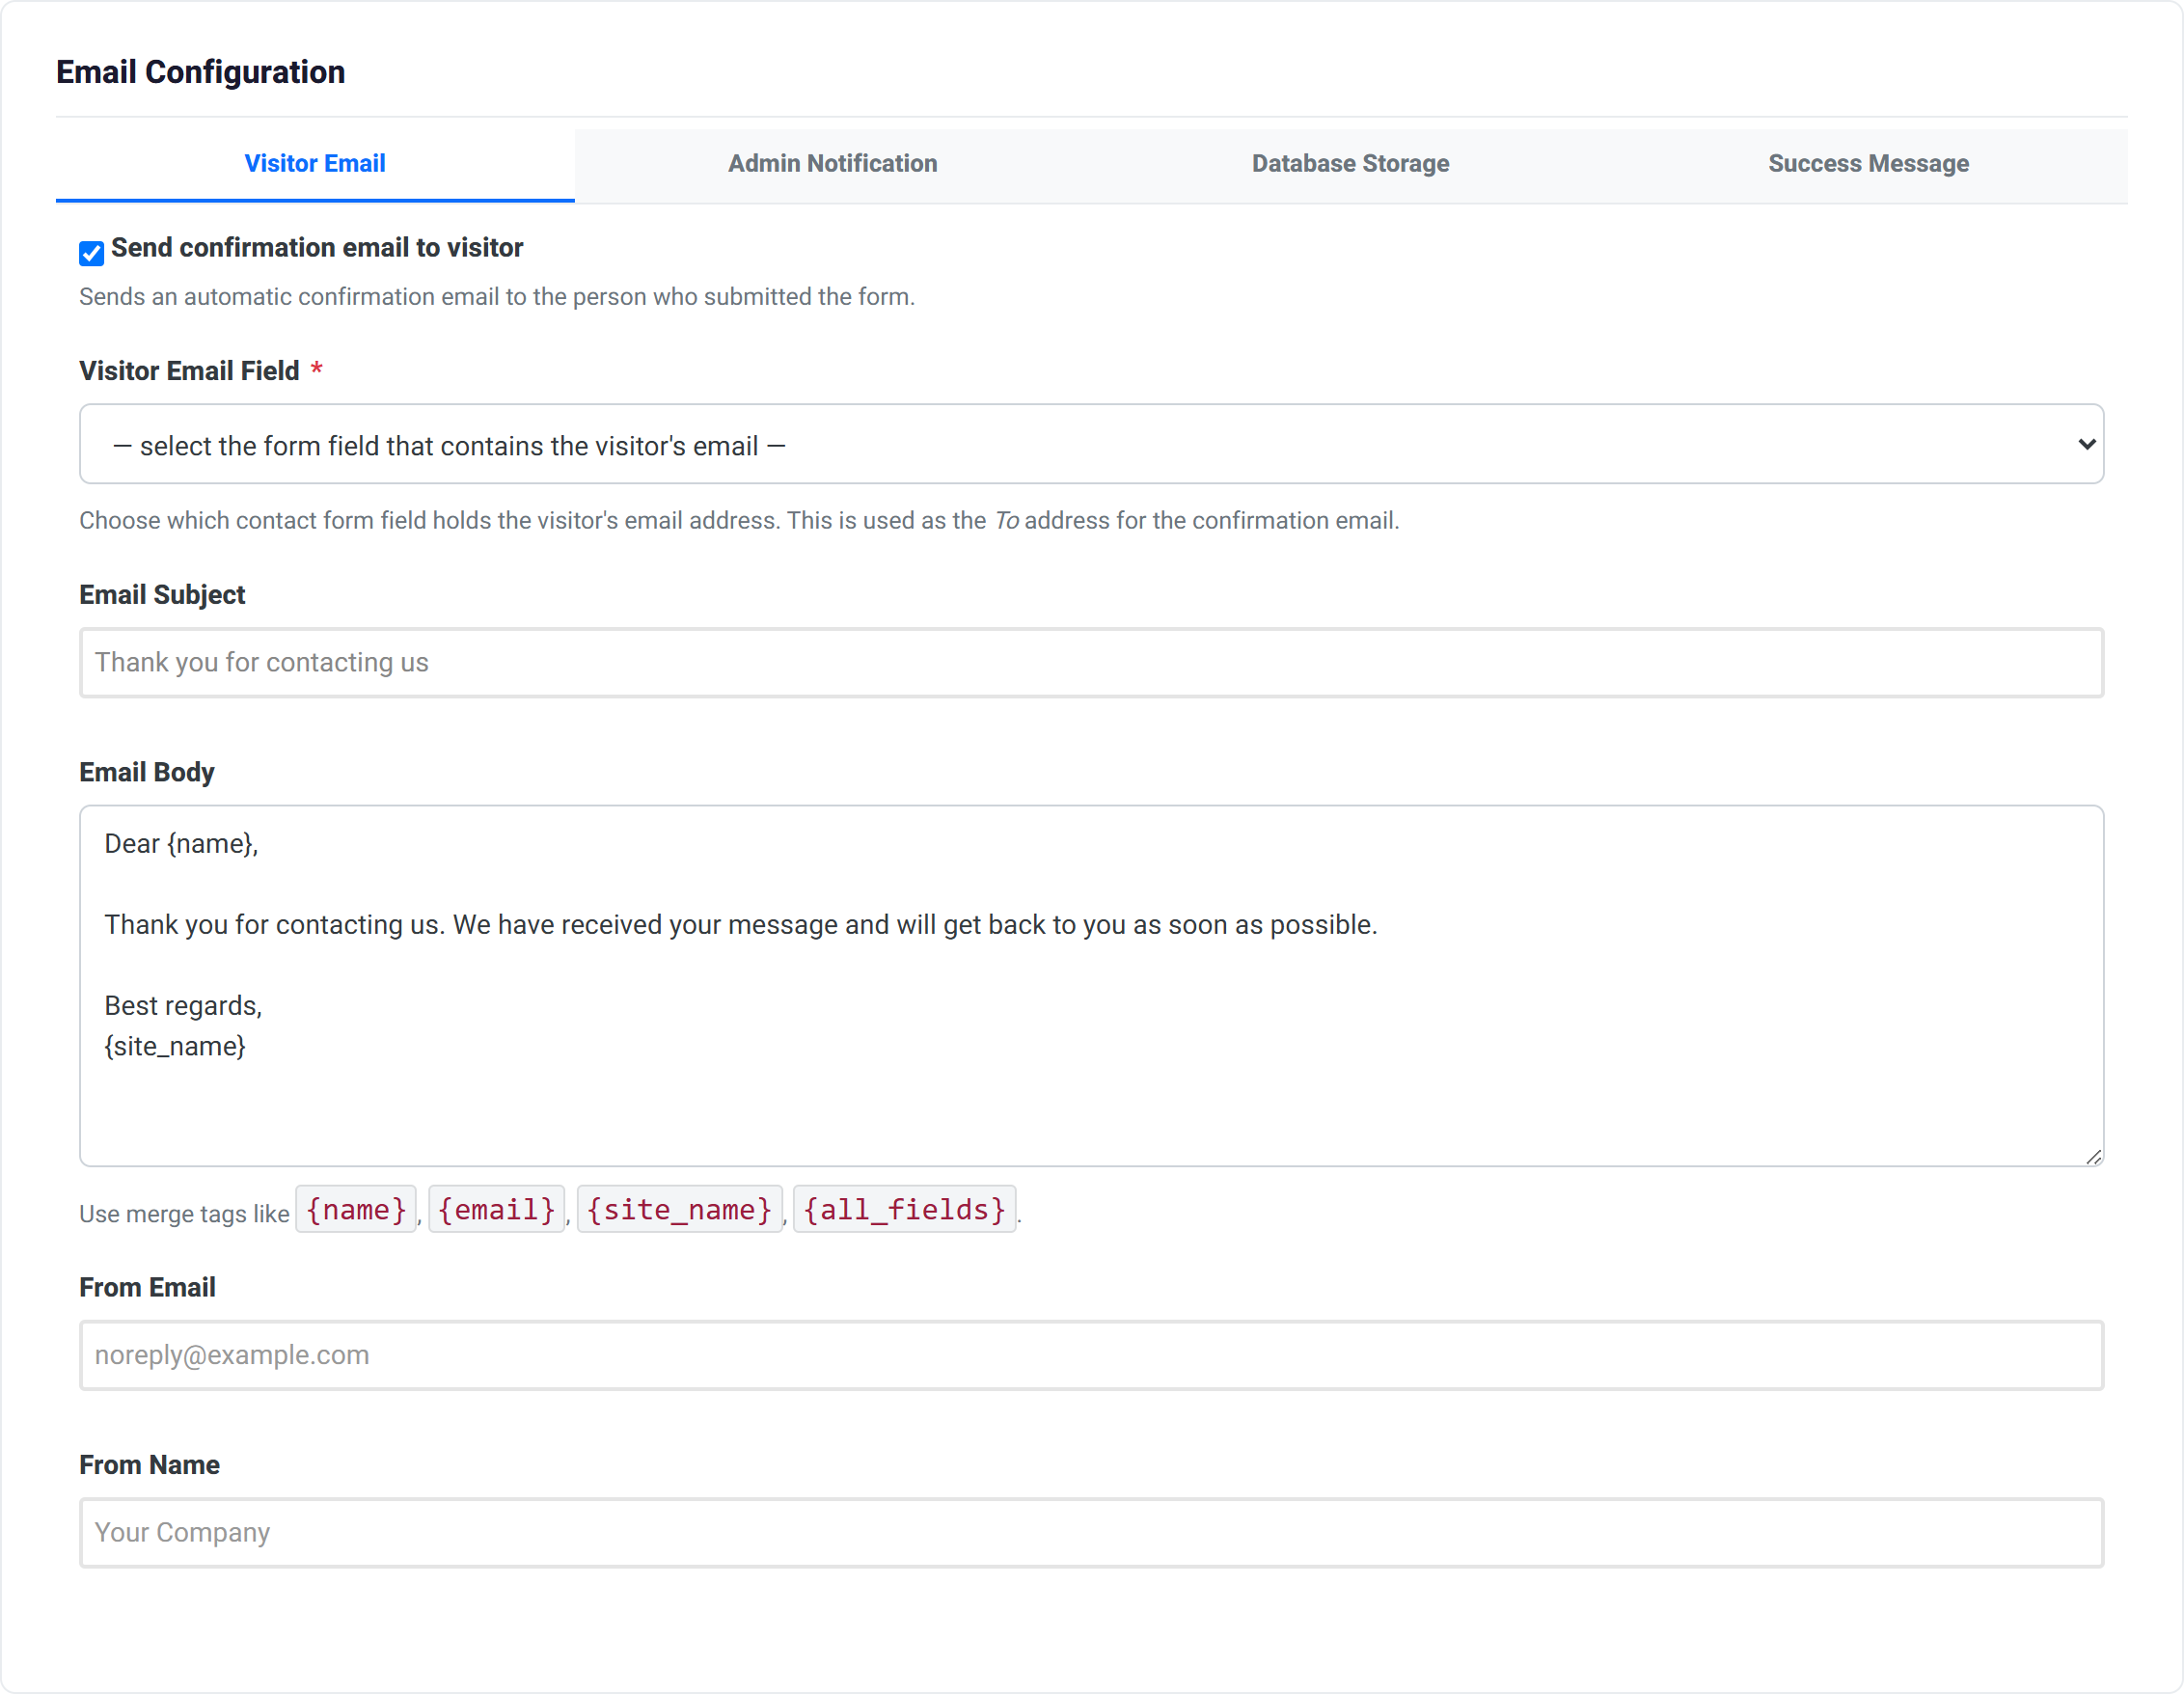Open the Admin Notification tab

[x=833, y=164]
